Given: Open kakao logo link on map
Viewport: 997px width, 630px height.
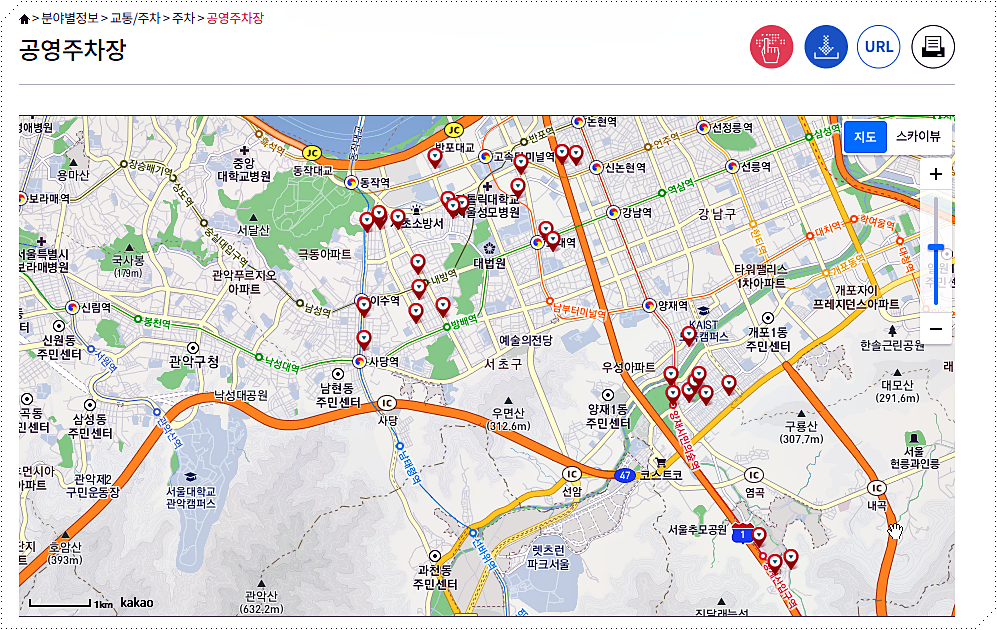Looking at the screenshot, I should point(137,602).
